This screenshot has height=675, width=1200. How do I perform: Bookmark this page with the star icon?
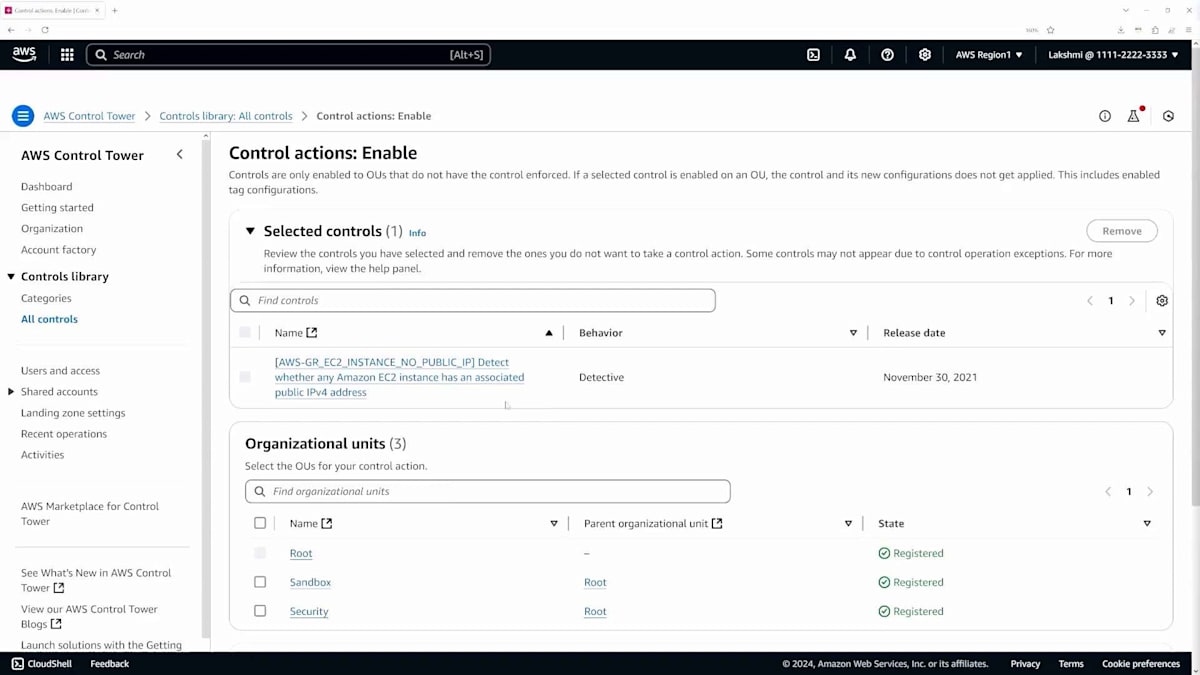pyautogui.click(x=1051, y=30)
